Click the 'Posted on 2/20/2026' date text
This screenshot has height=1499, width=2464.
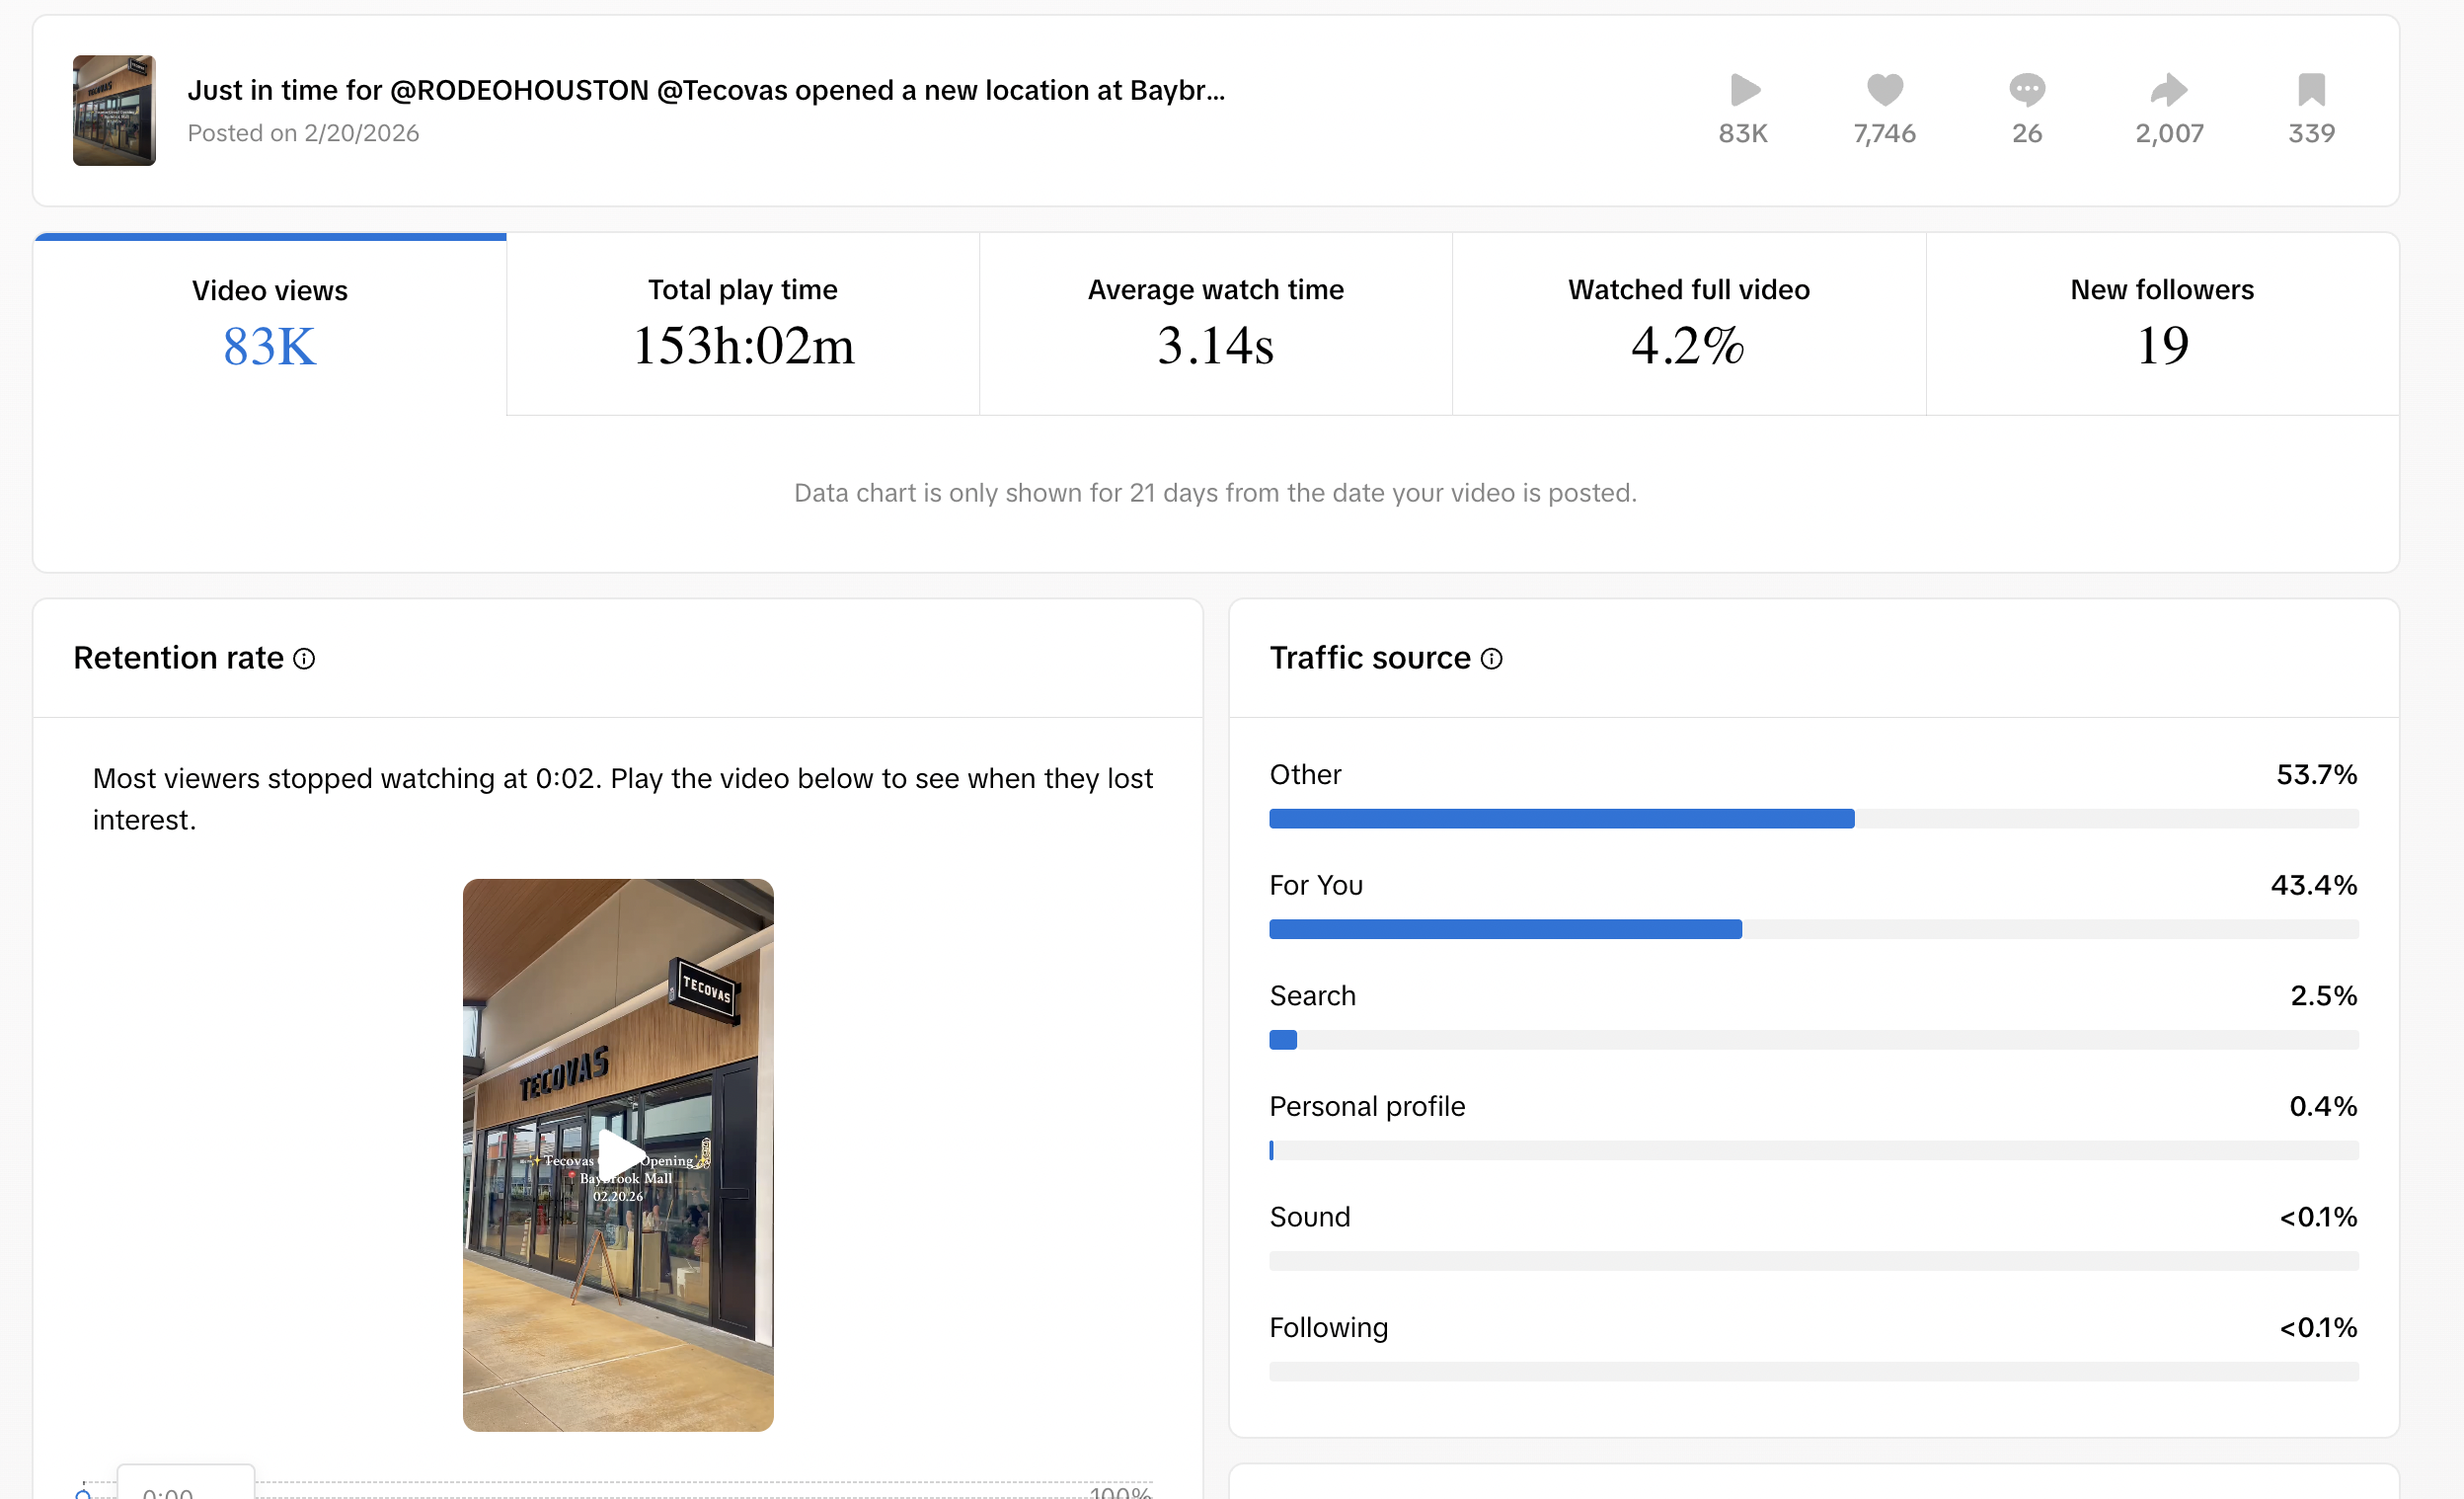coord(303,133)
